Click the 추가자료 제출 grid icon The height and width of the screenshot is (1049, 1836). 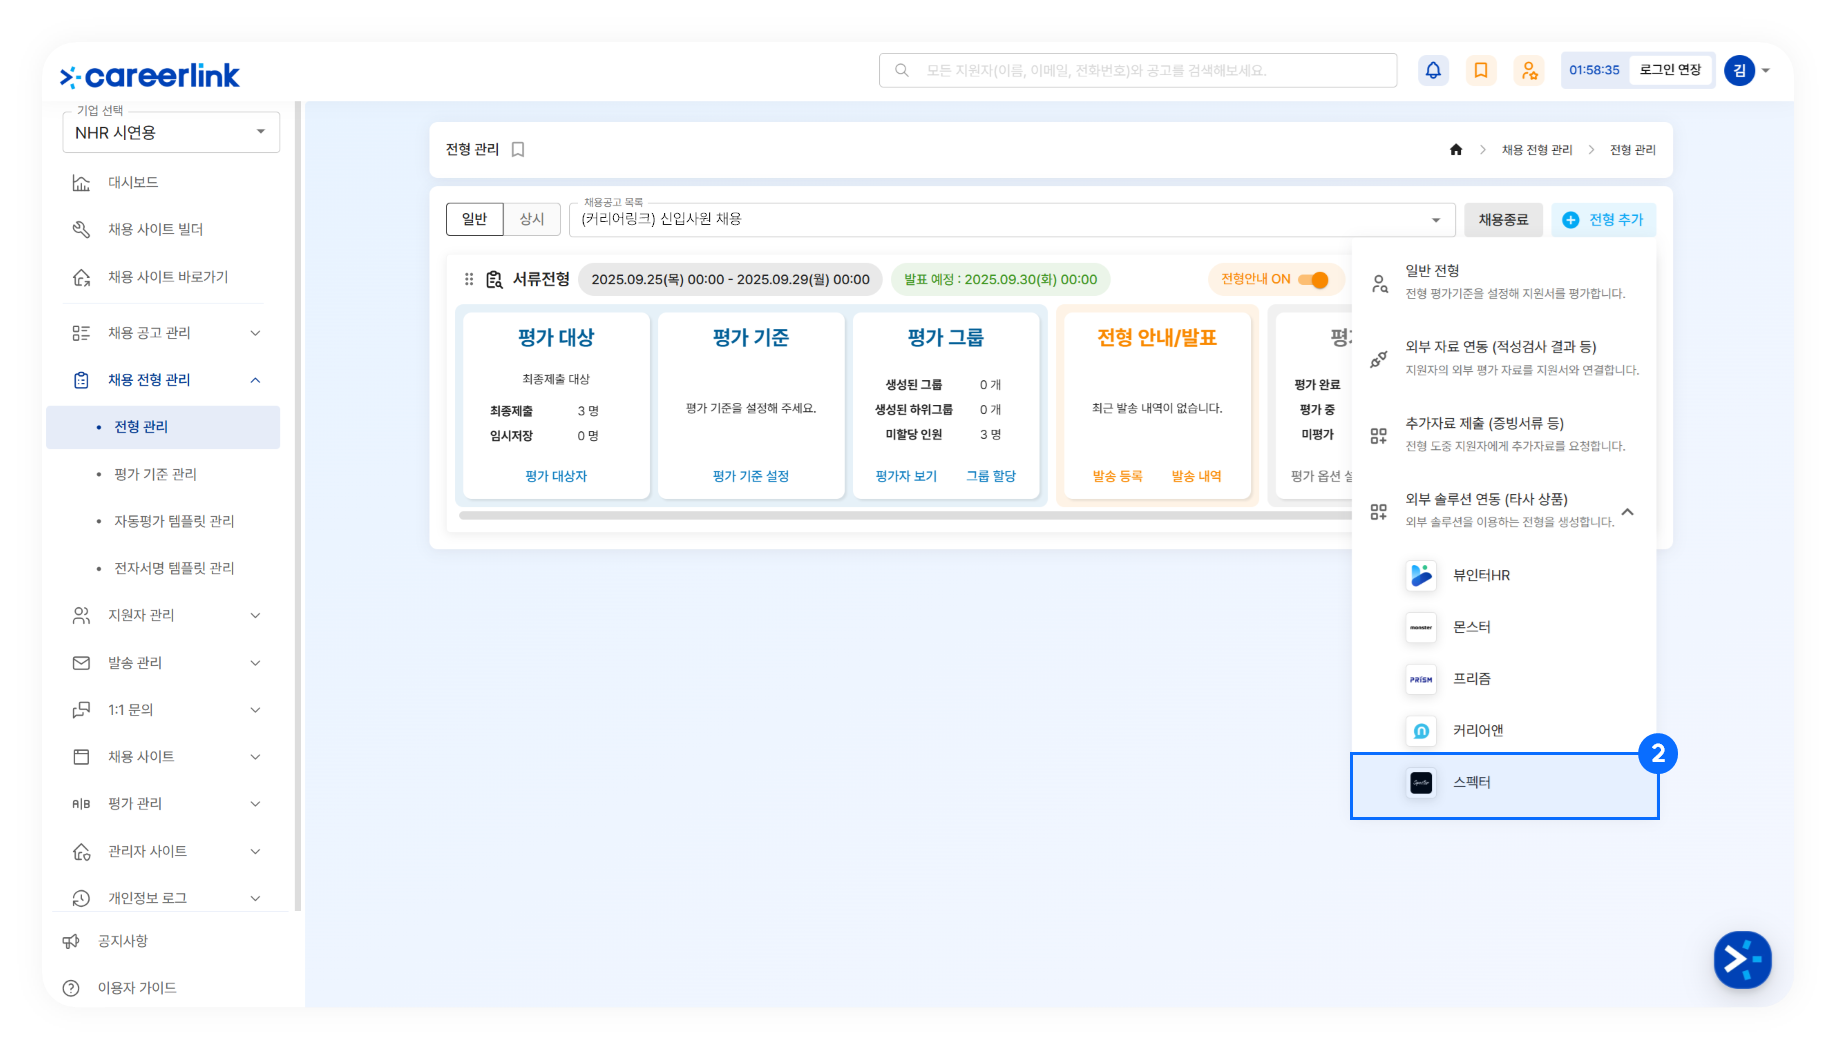[x=1379, y=436]
